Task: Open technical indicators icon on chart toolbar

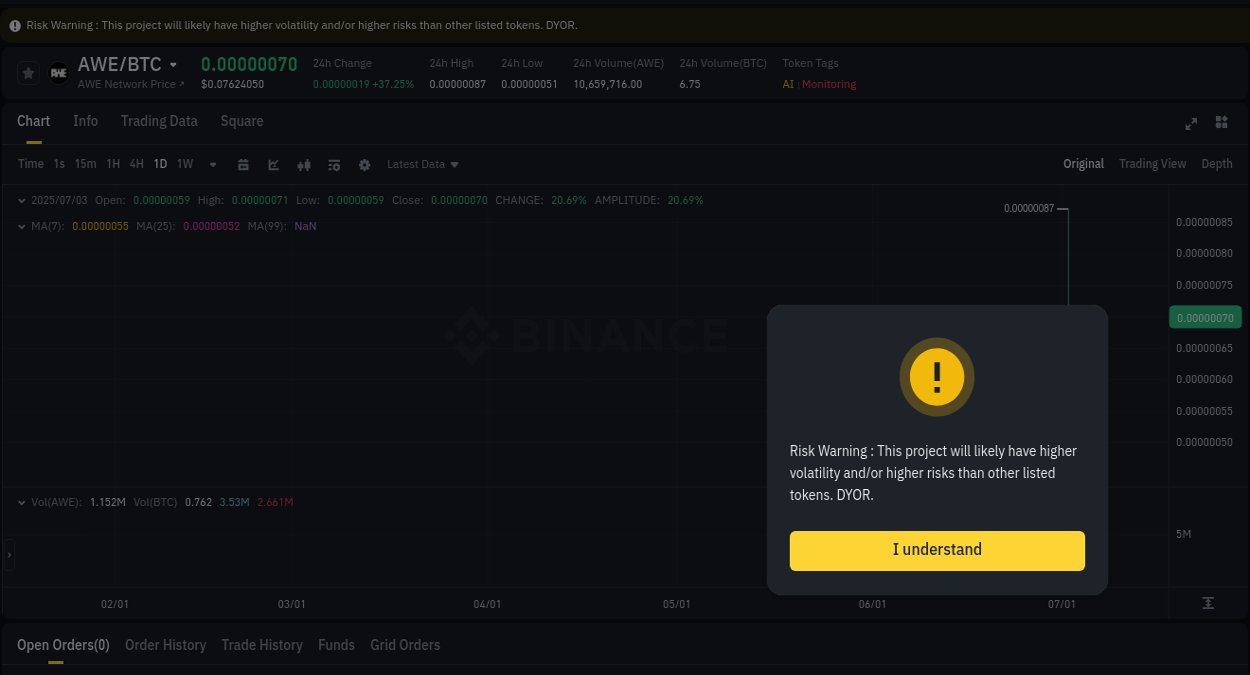Action: pos(334,164)
